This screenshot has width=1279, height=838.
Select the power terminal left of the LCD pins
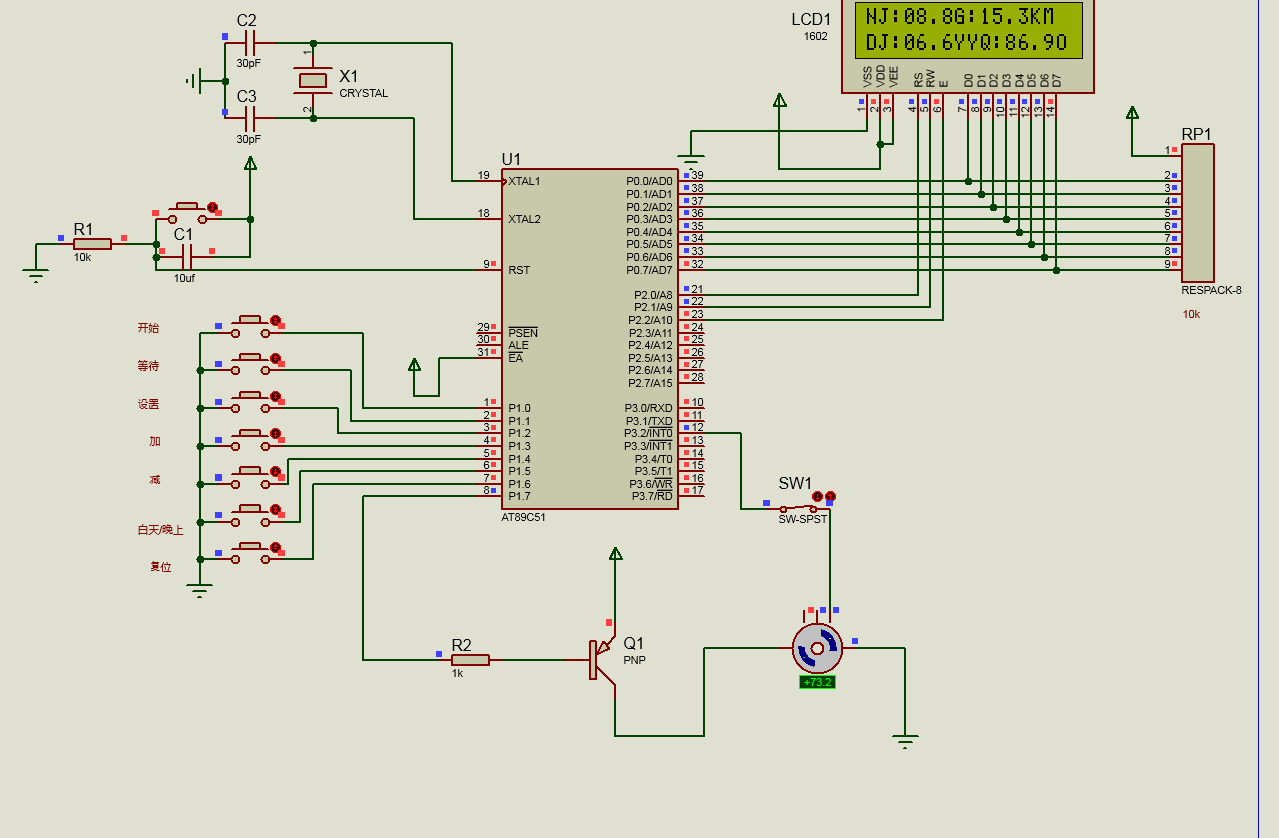[779, 99]
